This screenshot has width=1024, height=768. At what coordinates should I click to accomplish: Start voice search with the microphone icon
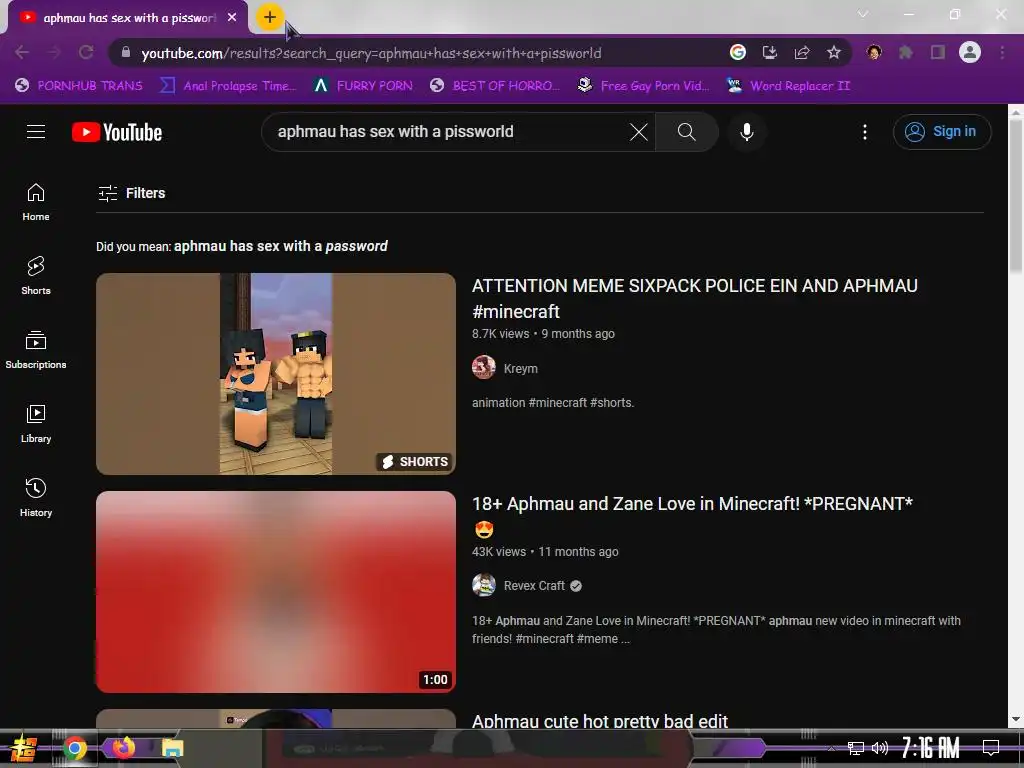click(746, 132)
